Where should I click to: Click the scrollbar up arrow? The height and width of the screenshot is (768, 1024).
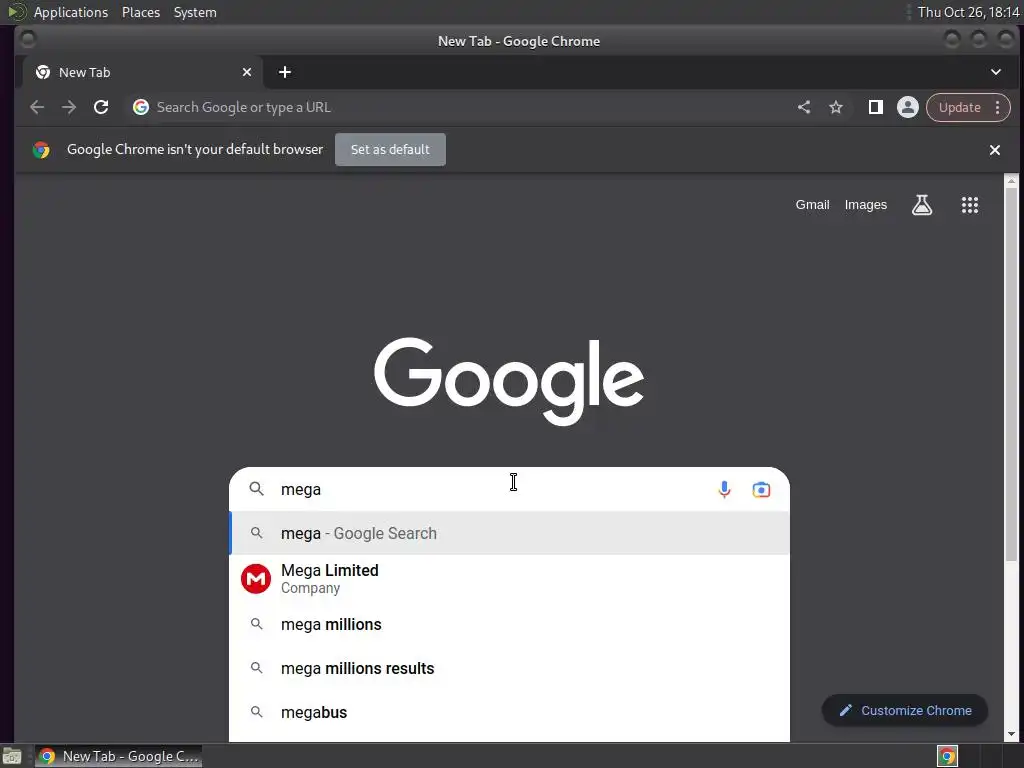1011,180
